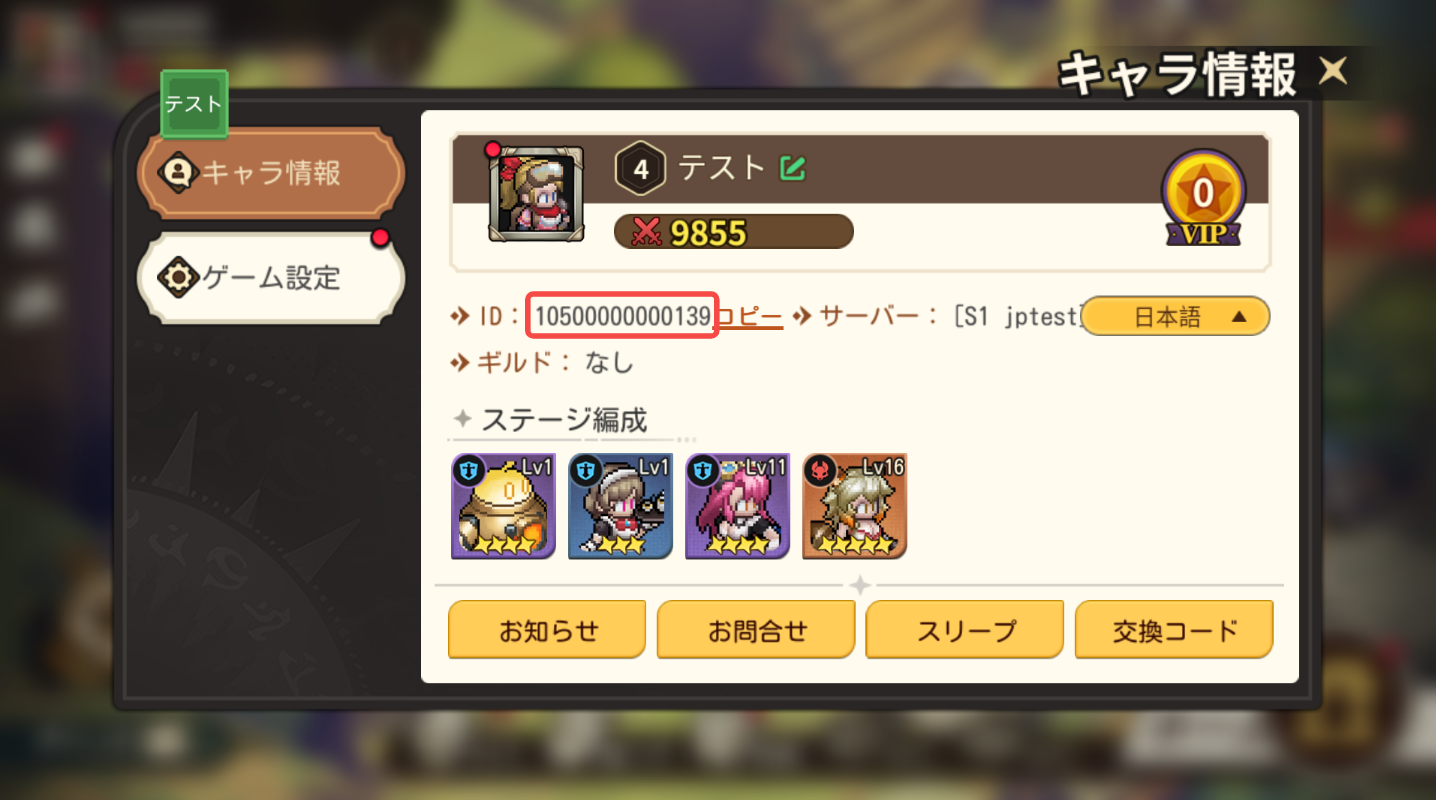Select the maid gunner Lv1 hero

[x=620, y=506]
